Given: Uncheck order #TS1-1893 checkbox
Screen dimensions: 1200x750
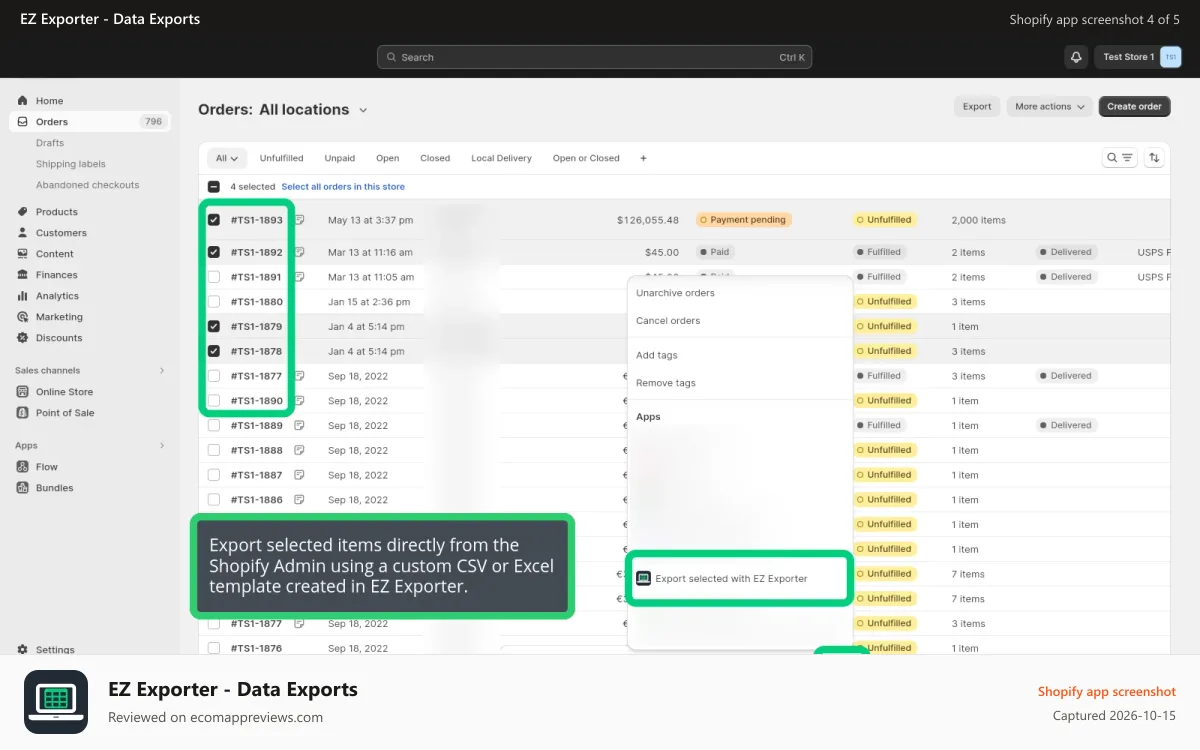Looking at the screenshot, I should tap(214, 220).
